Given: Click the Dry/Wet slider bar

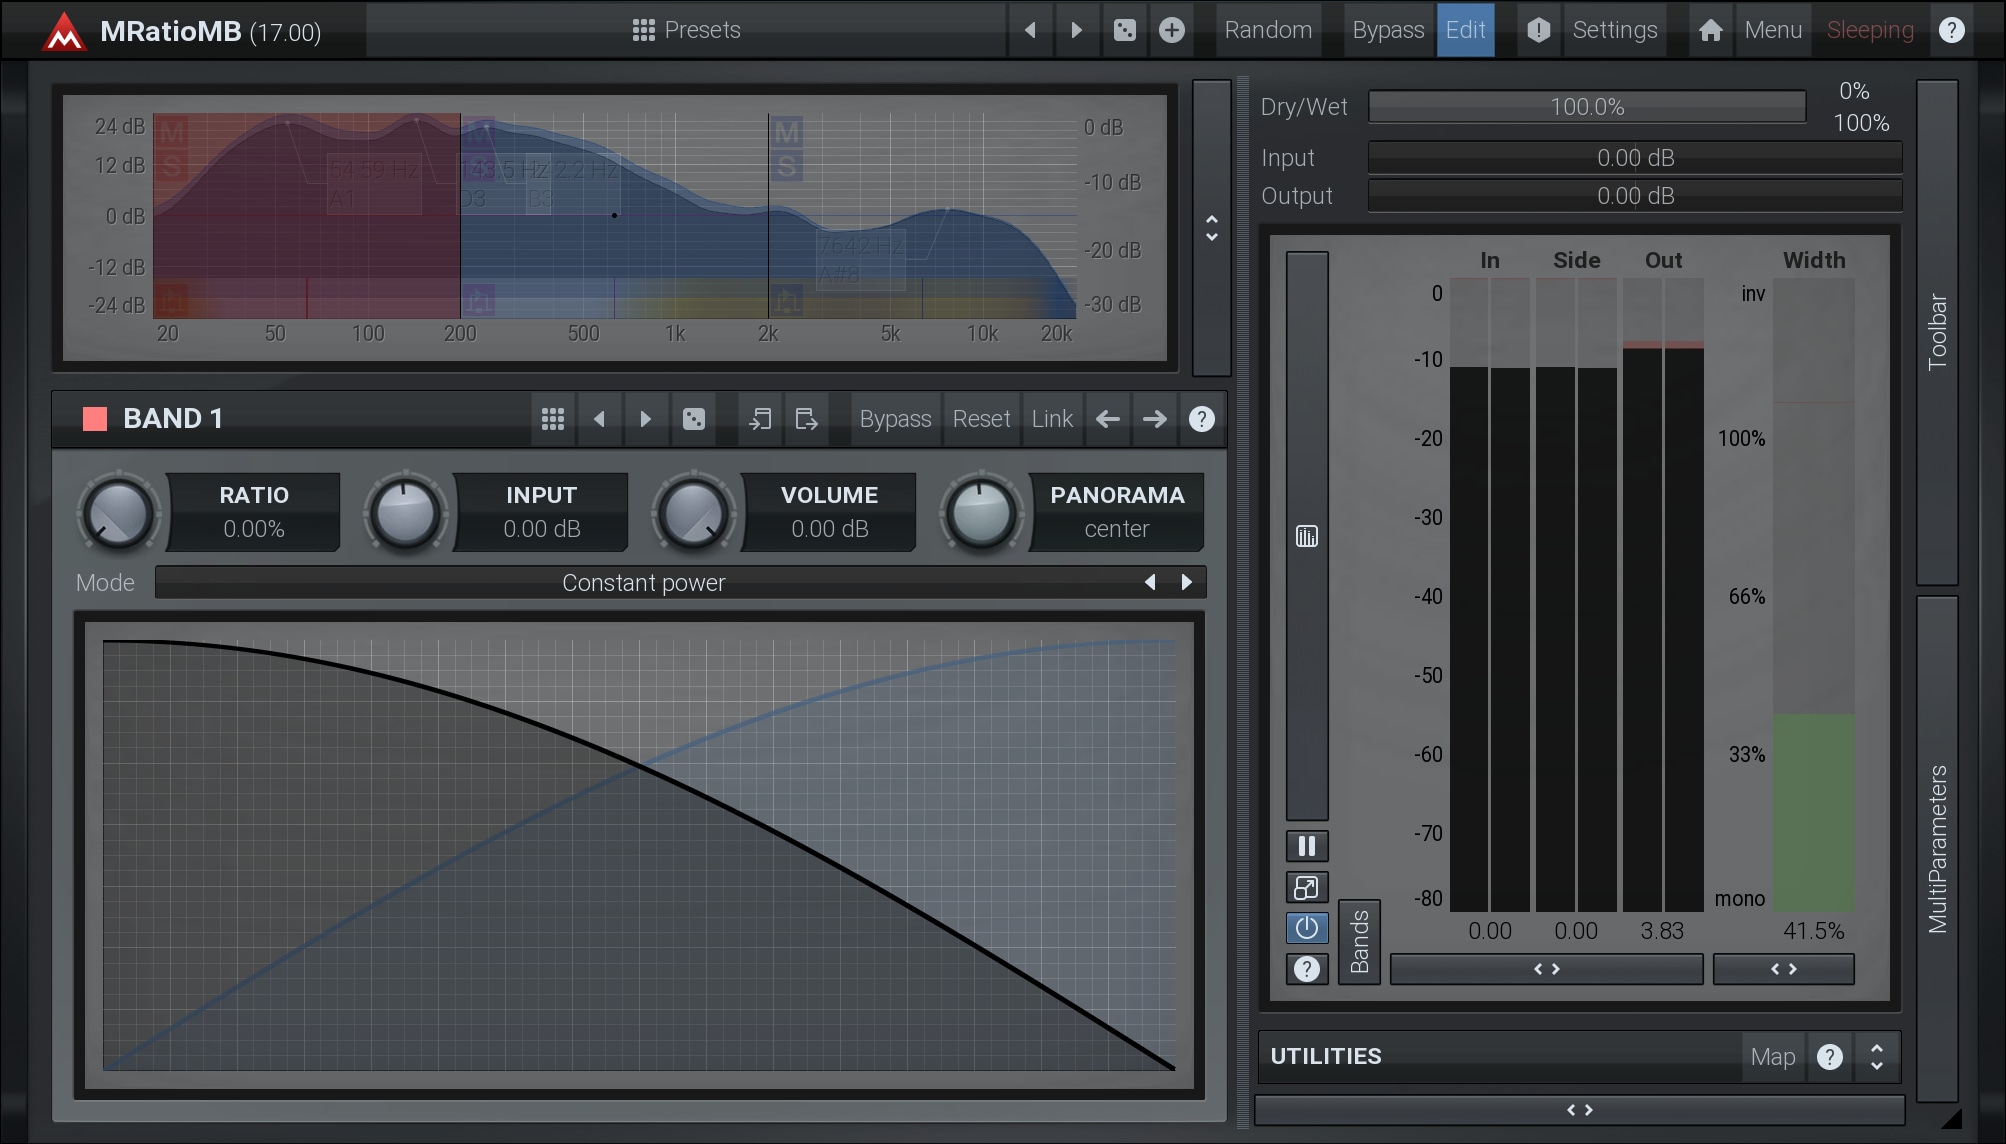Looking at the screenshot, I should point(1586,107).
